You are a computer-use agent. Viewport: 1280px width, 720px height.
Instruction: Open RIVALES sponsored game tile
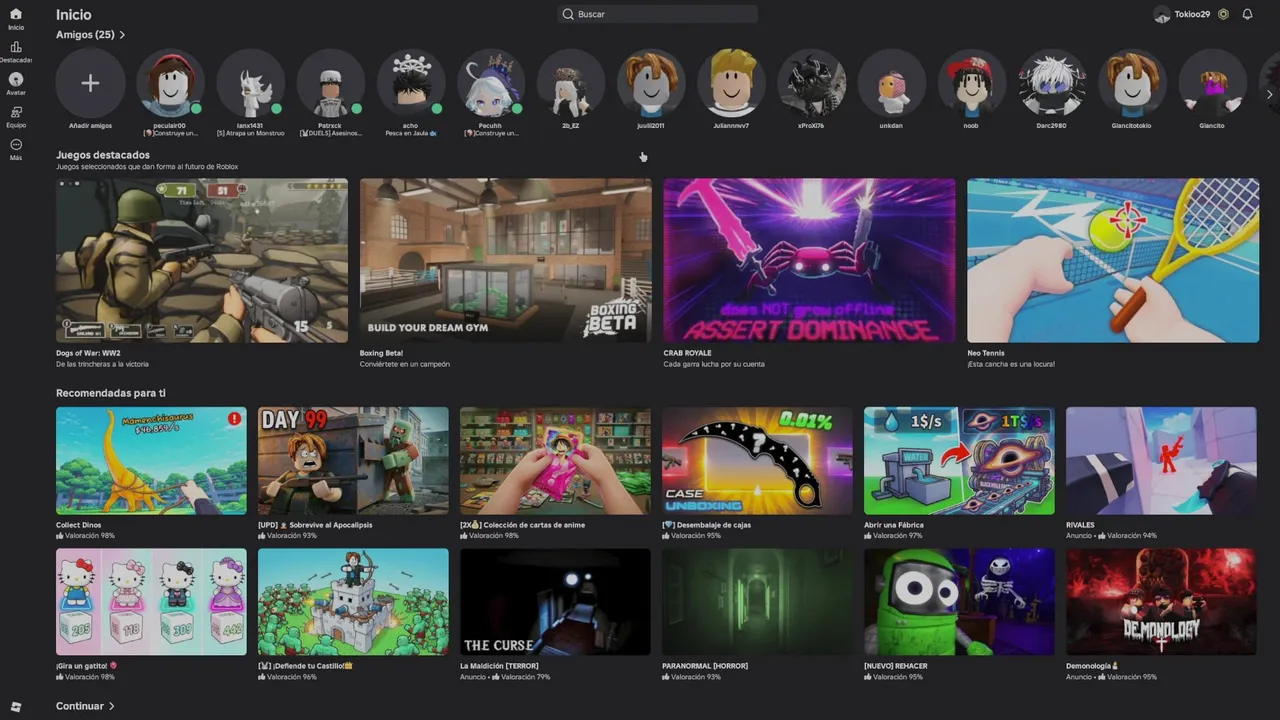[1161, 460]
